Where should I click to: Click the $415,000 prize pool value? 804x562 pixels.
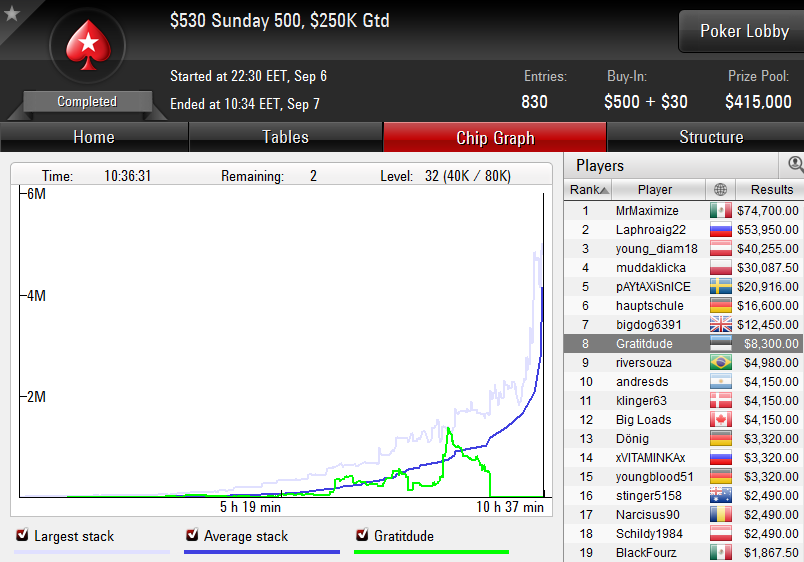coord(758,102)
